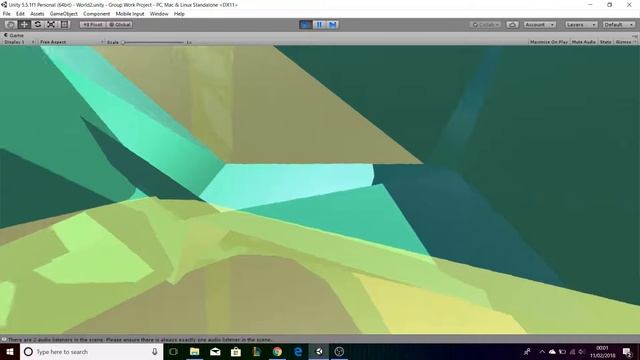Open the People icon in the taskbar
This screenshot has height=360, width=640.
[x=527, y=351]
